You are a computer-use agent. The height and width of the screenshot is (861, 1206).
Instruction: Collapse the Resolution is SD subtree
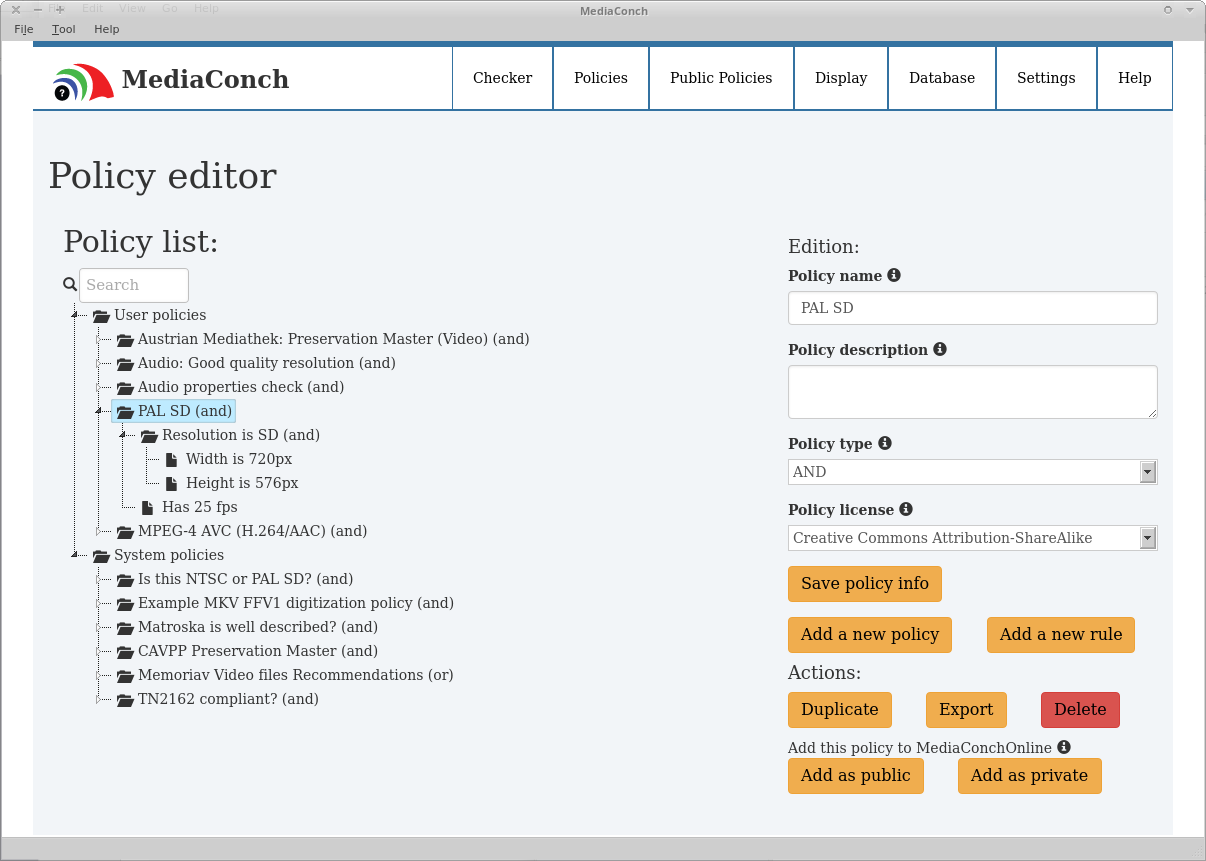coord(123,435)
